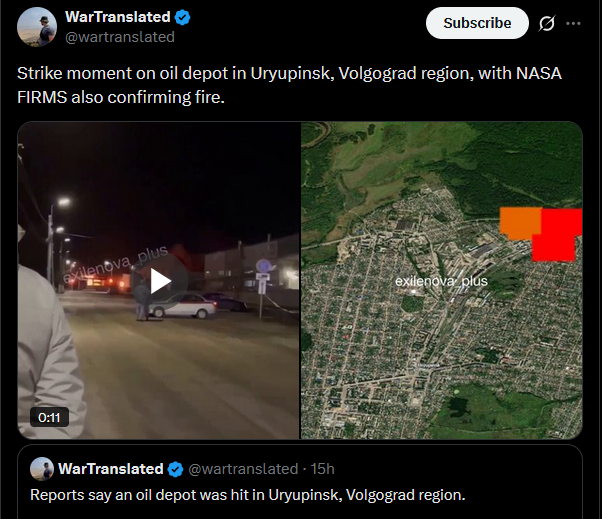Open the quoted post about Uryupinsk oil depot
This screenshot has width=602, height=519.
coord(300,482)
